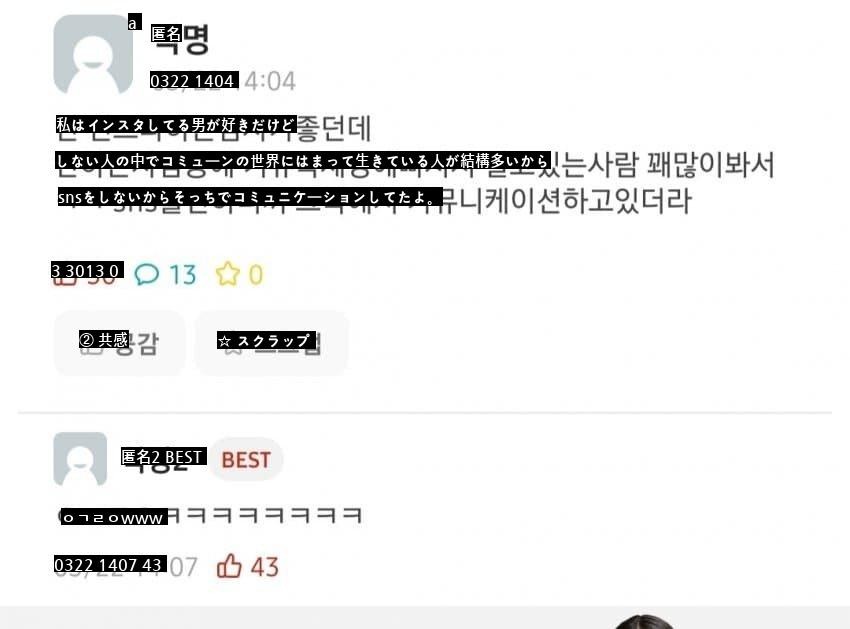Open the partially visible image at bottom
850x629 pixels.
644,622
